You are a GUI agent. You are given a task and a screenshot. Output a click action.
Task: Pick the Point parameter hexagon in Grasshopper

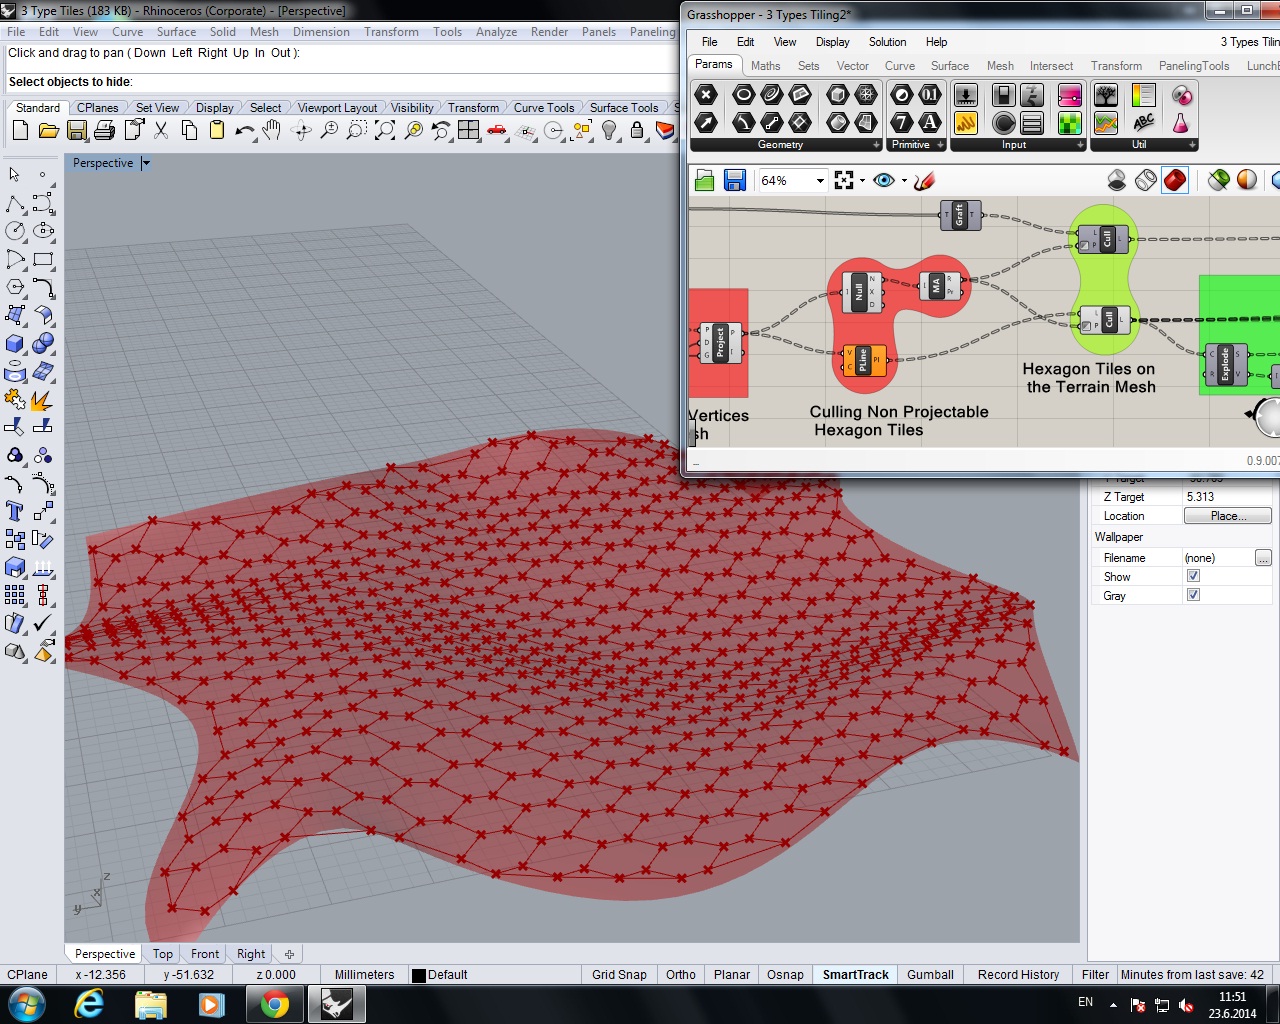coord(706,94)
